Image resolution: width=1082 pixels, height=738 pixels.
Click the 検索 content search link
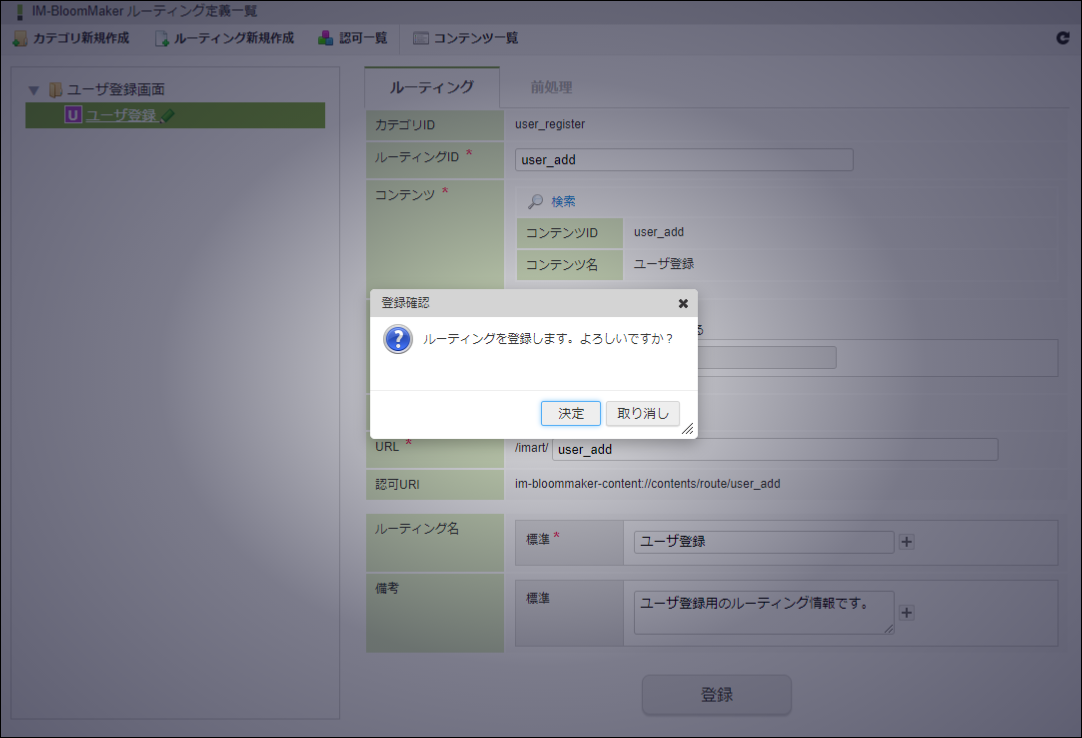563,202
